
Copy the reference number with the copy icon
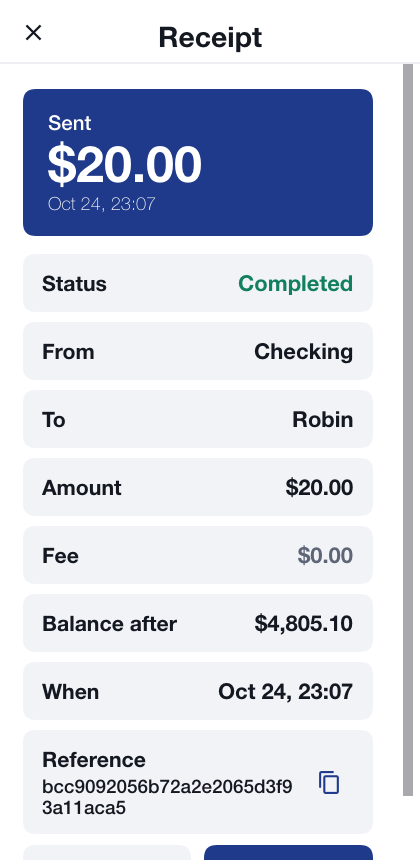click(x=329, y=782)
